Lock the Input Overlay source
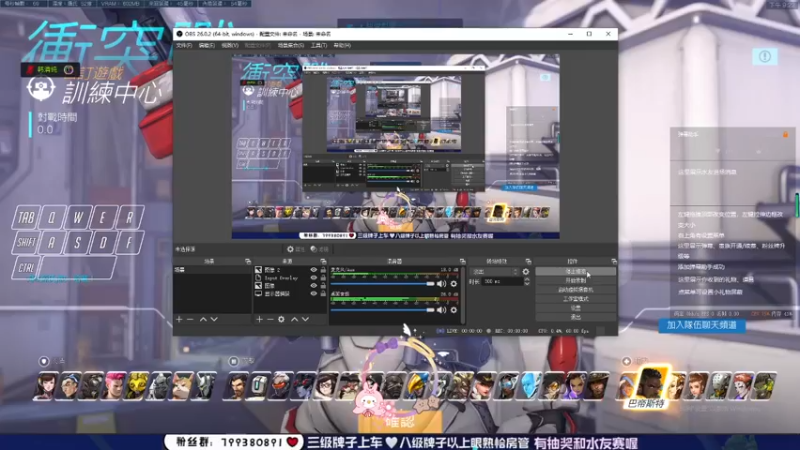 pyautogui.click(x=323, y=278)
